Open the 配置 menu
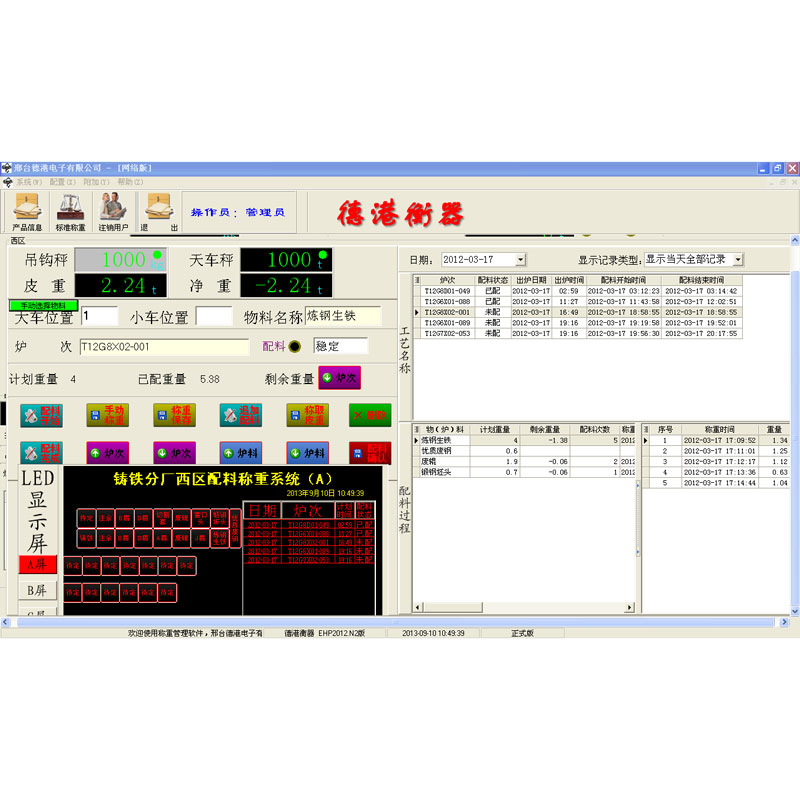This screenshot has height=800, width=800. pos(62,182)
